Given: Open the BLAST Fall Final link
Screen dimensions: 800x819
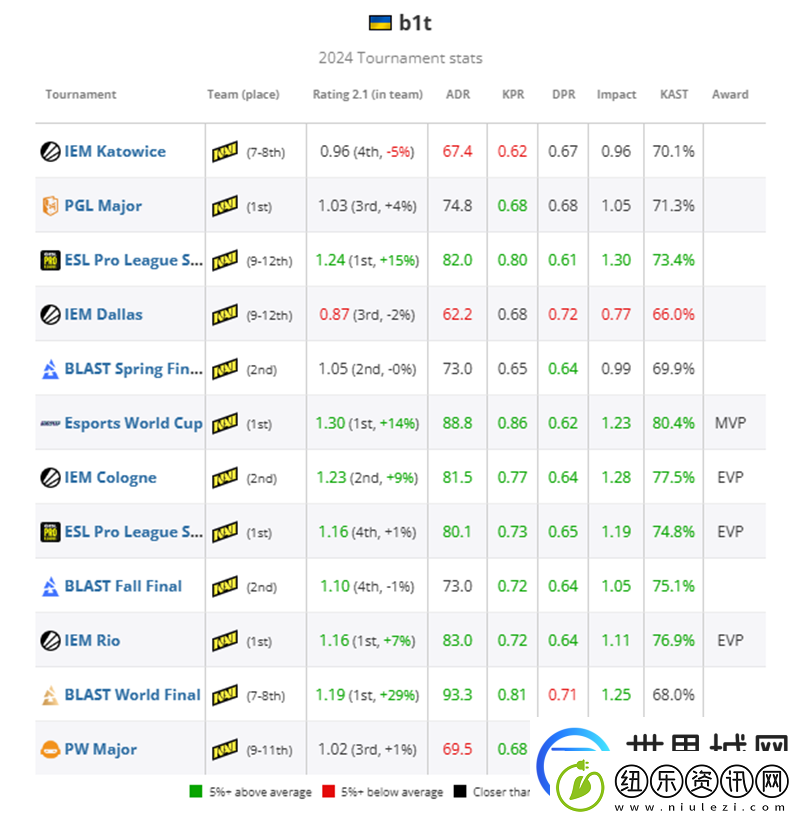Looking at the screenshot, I should (123, 586).
